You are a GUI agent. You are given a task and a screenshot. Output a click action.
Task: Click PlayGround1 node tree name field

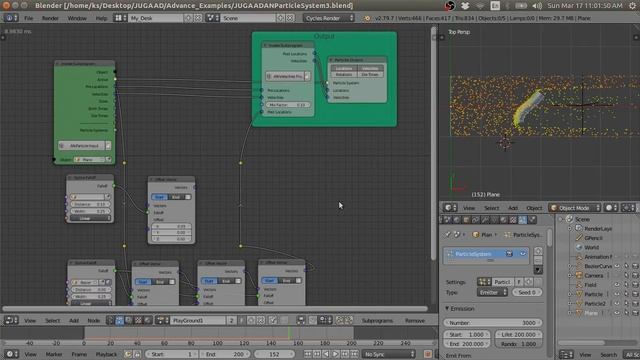click(x=198, y=320)
